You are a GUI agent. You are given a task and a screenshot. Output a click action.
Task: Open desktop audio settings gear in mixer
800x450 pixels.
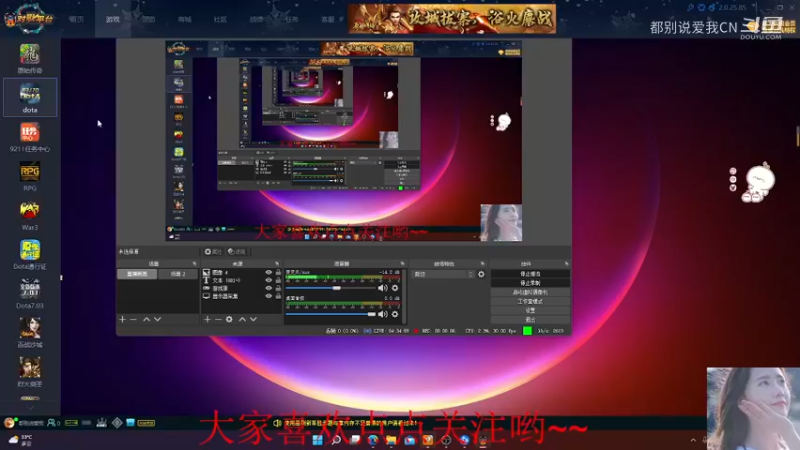[x=395, y=314]
